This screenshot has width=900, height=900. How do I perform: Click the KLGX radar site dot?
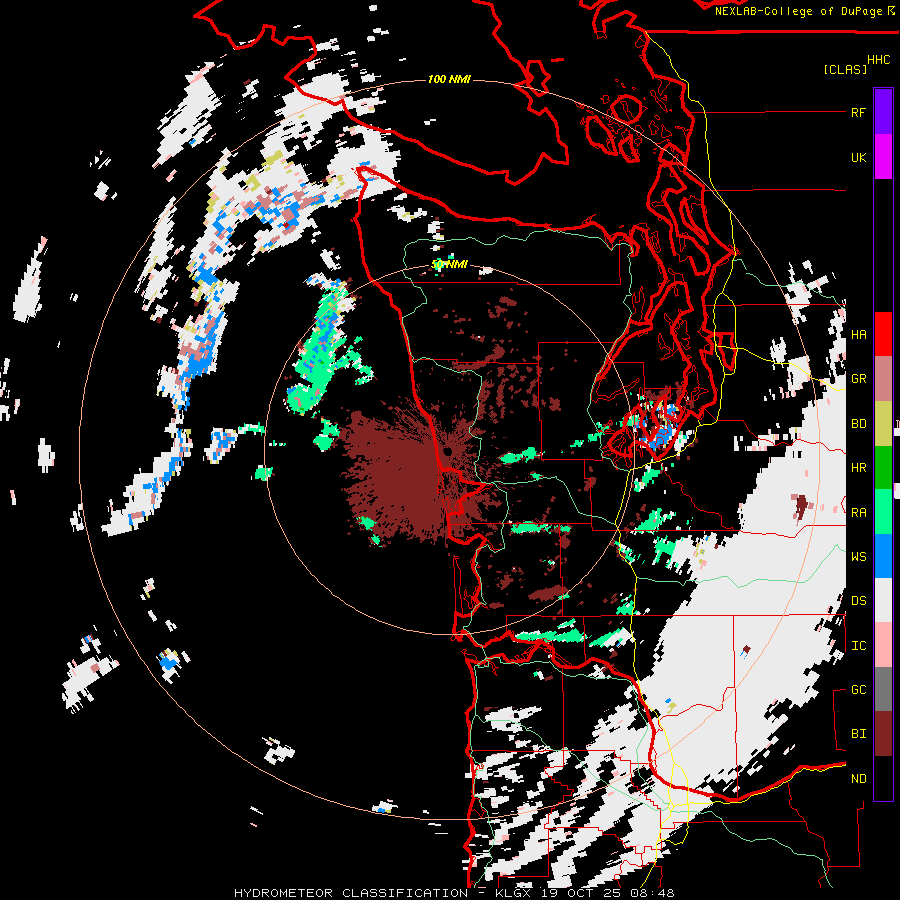click(447, 452)
